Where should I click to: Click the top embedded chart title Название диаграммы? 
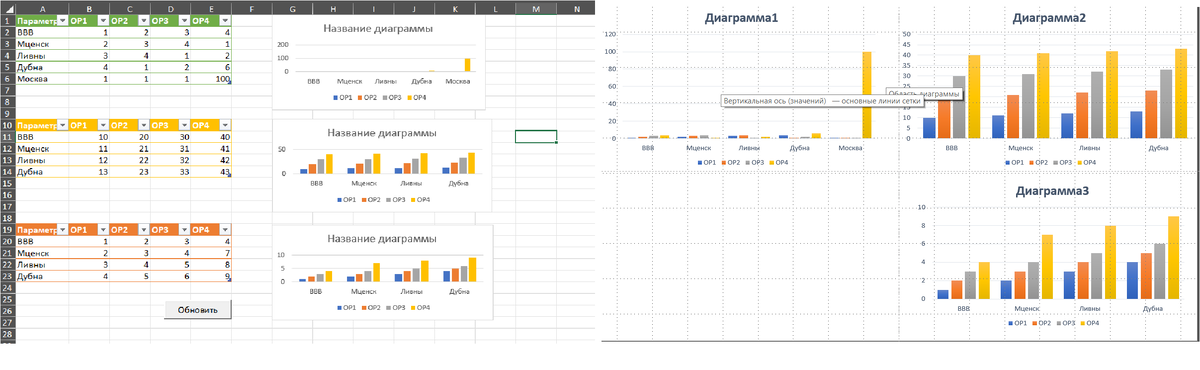click(x=379, y=29)
